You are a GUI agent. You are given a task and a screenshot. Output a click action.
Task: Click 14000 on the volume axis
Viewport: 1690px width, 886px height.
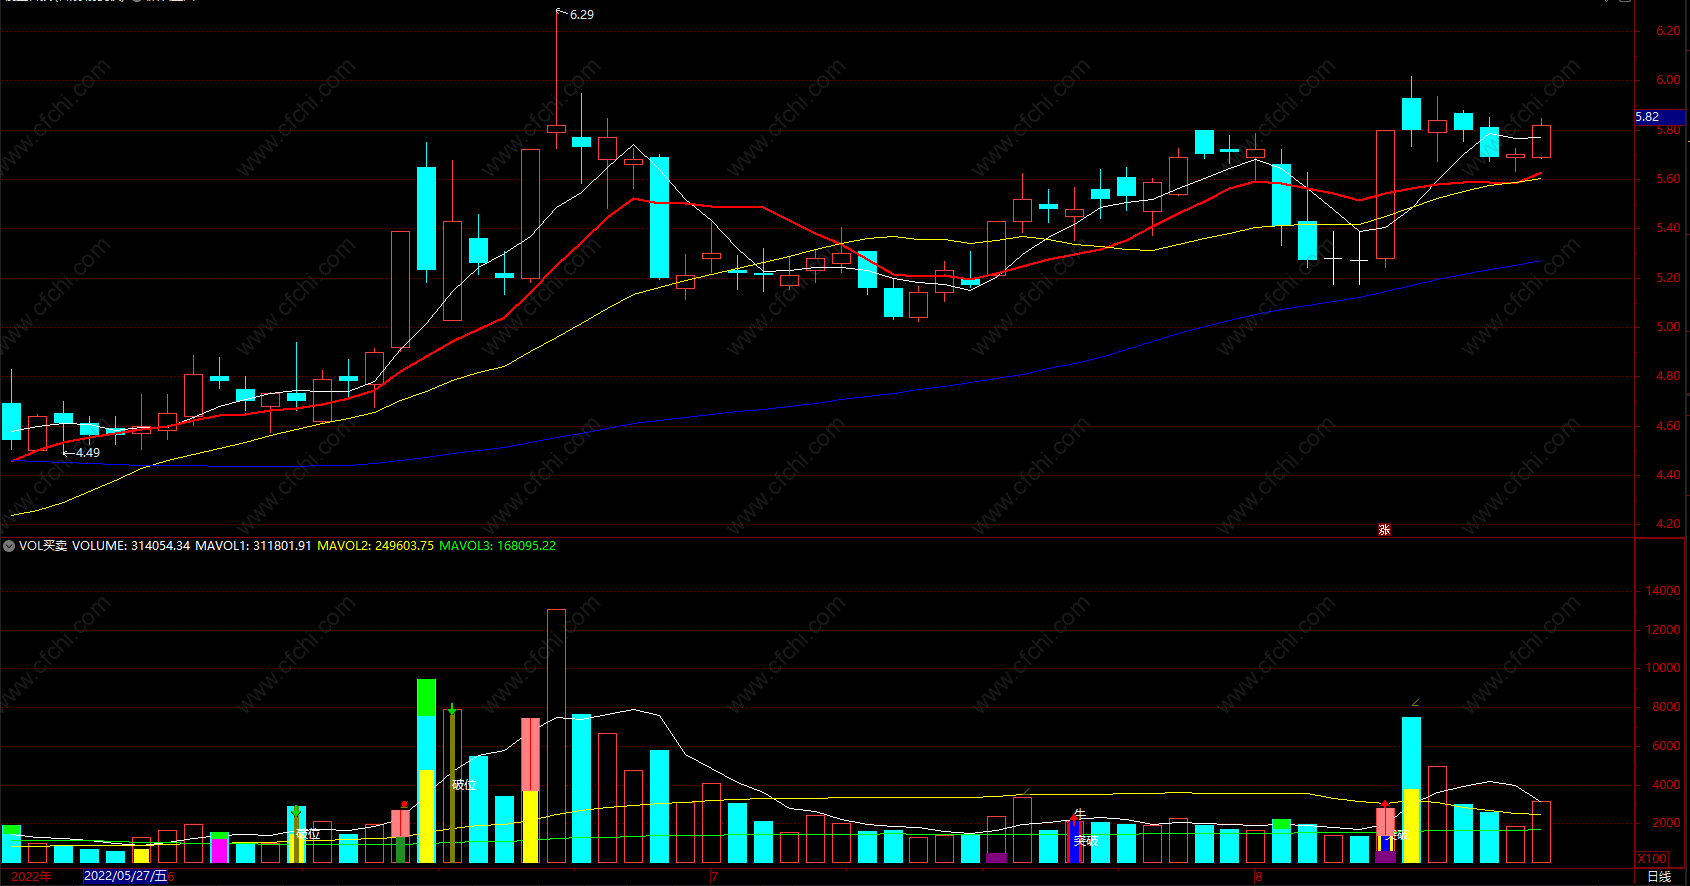pyautogui.click(x=1663, y=591)
